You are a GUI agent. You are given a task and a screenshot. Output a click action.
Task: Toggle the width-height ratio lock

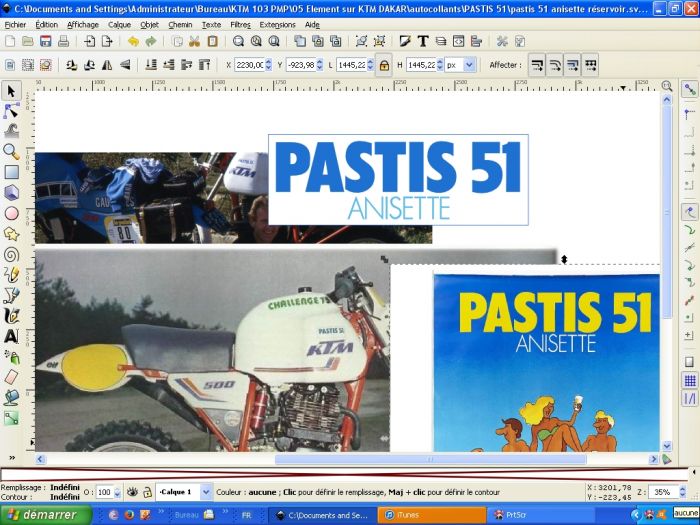383,65
